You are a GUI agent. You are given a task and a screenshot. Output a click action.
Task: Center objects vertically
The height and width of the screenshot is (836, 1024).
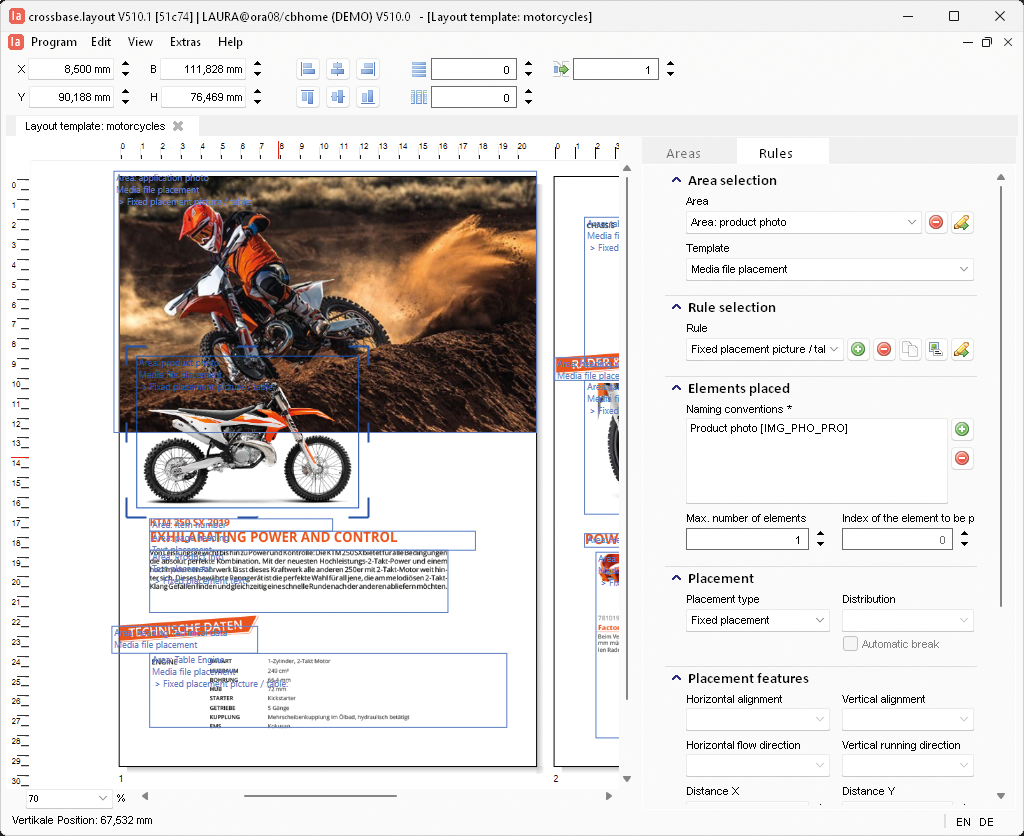338,97
